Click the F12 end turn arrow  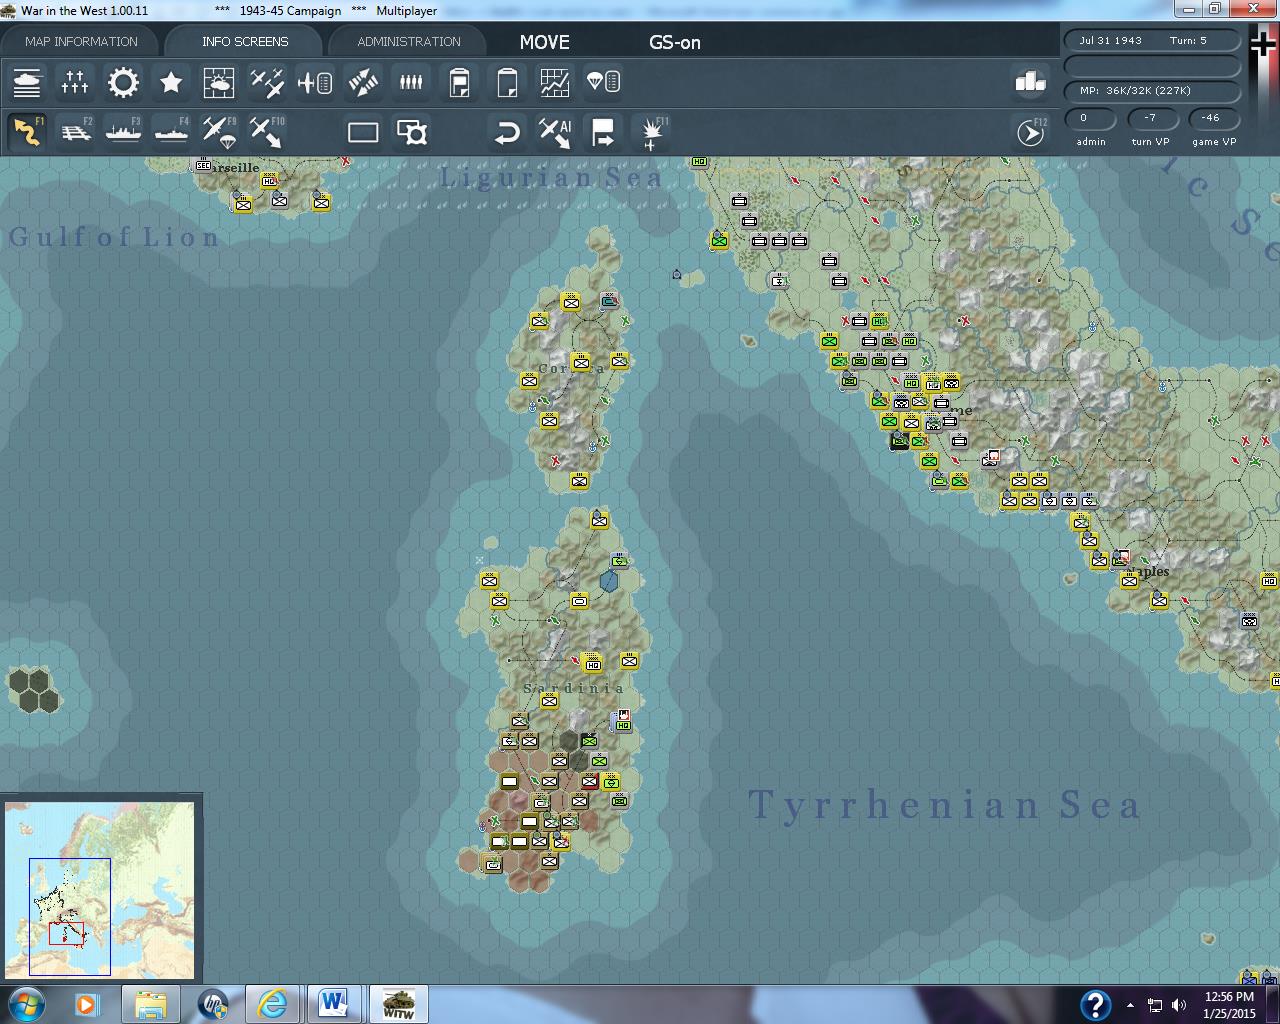click(x=1030, y=132)
